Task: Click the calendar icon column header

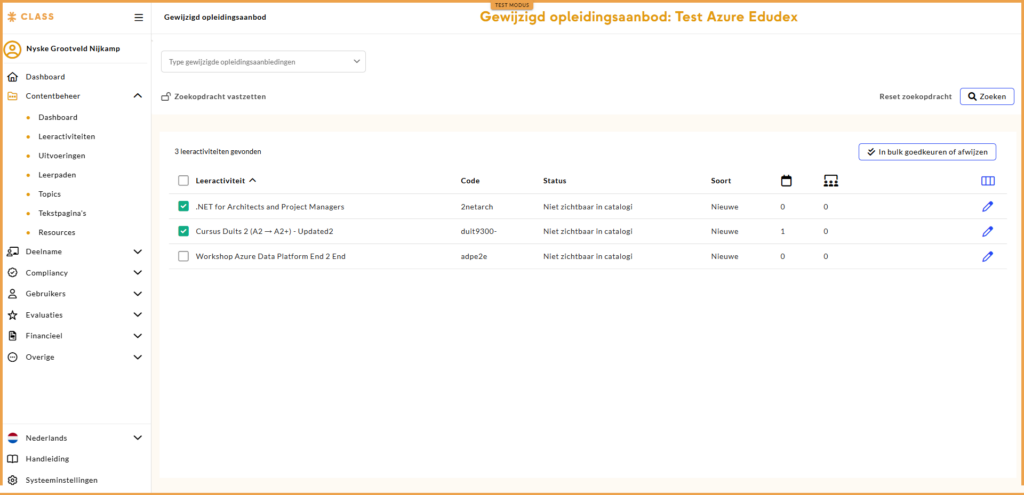Action: tap(786, 181)
